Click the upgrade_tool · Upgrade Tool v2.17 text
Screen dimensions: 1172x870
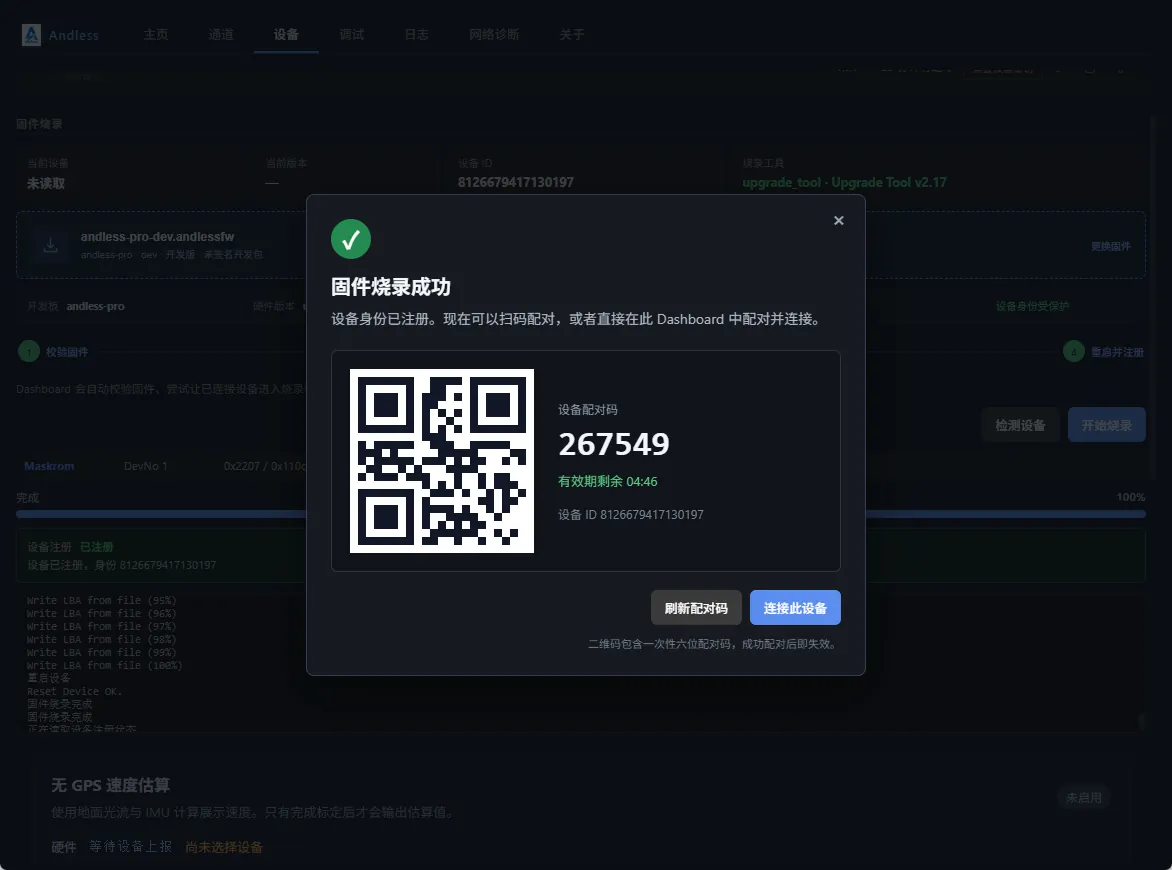845,182
